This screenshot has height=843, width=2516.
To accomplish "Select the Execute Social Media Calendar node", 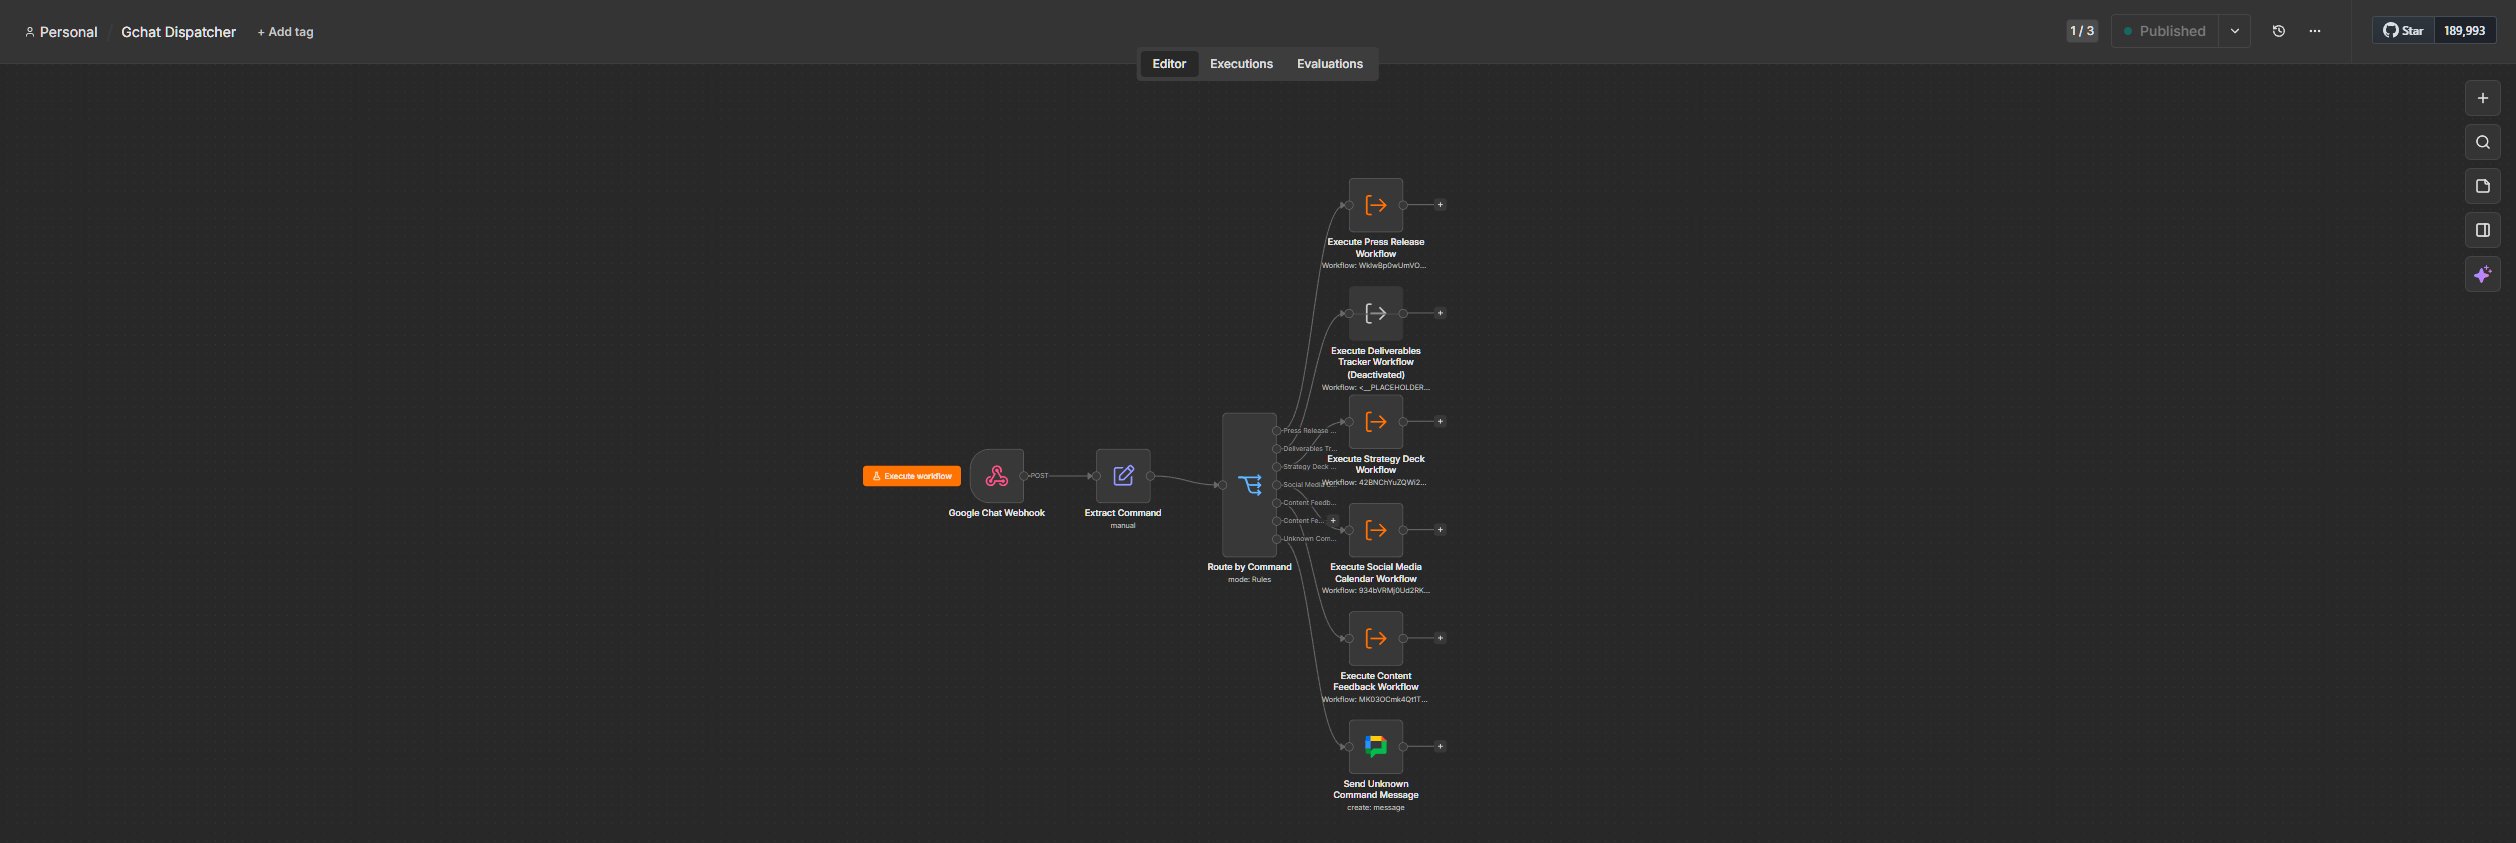I will pyautogui.click(x=1376, y=530).
